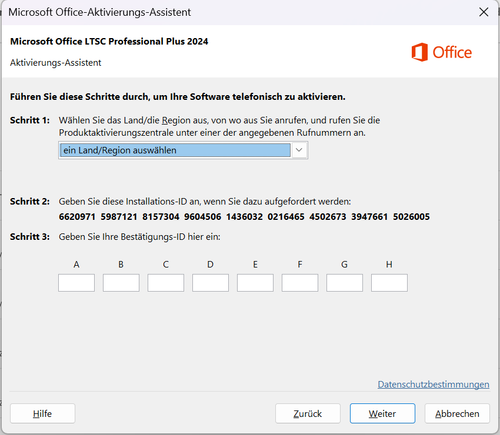Viewport: 500px width, 435px height.
Task: Click confirmation ID field B
Action: [121, 283]
